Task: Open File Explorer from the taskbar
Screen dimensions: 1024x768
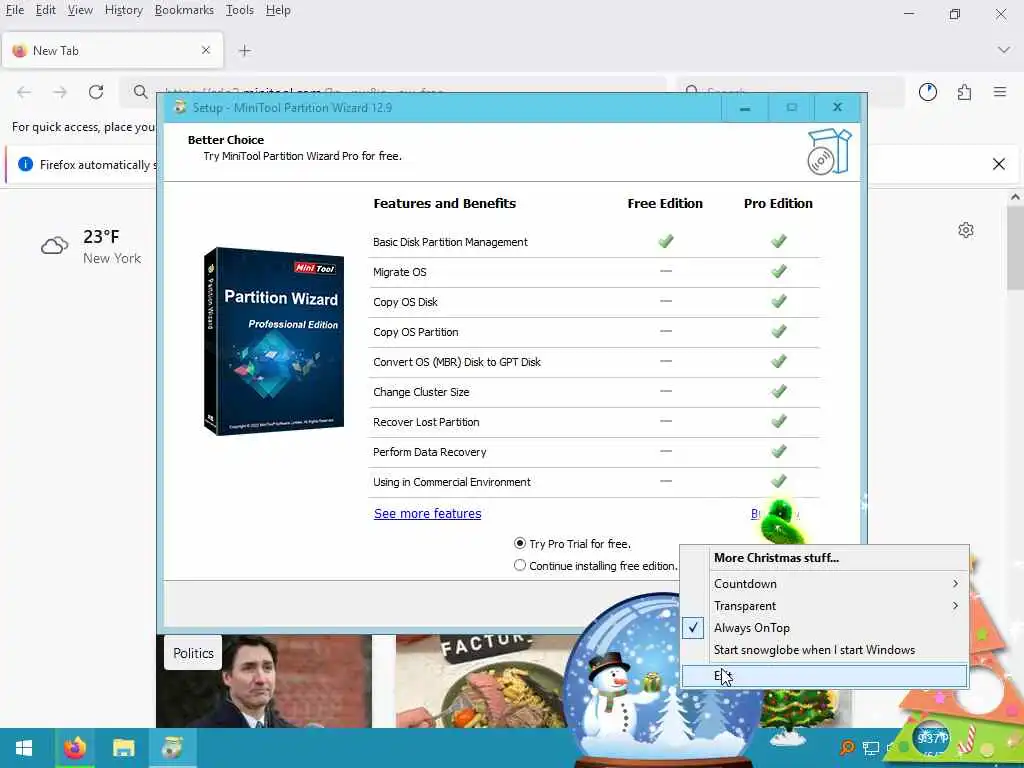Action: pos(123,748)
